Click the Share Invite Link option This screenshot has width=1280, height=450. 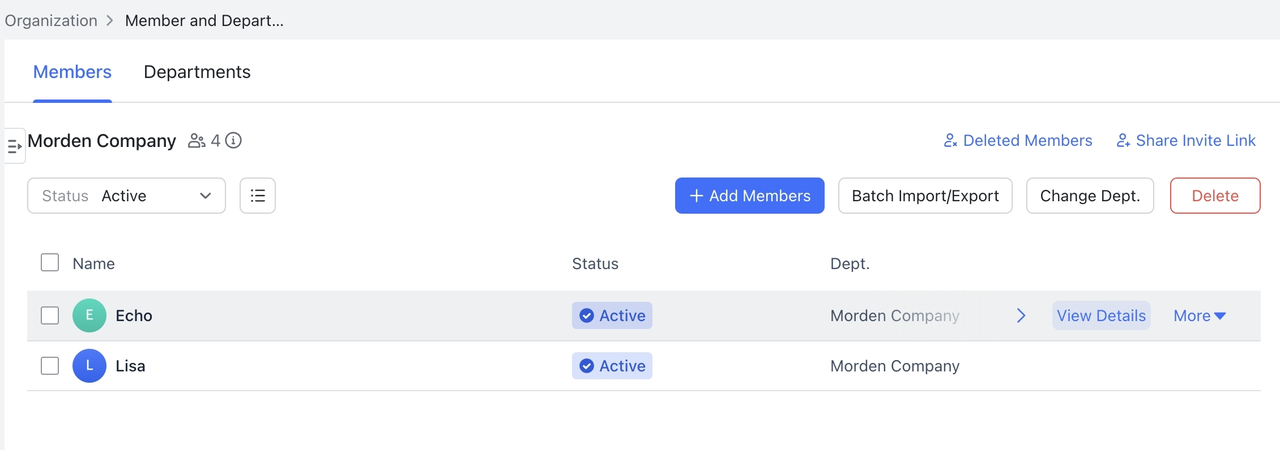pyautogui.click(x=1185, y=141)
